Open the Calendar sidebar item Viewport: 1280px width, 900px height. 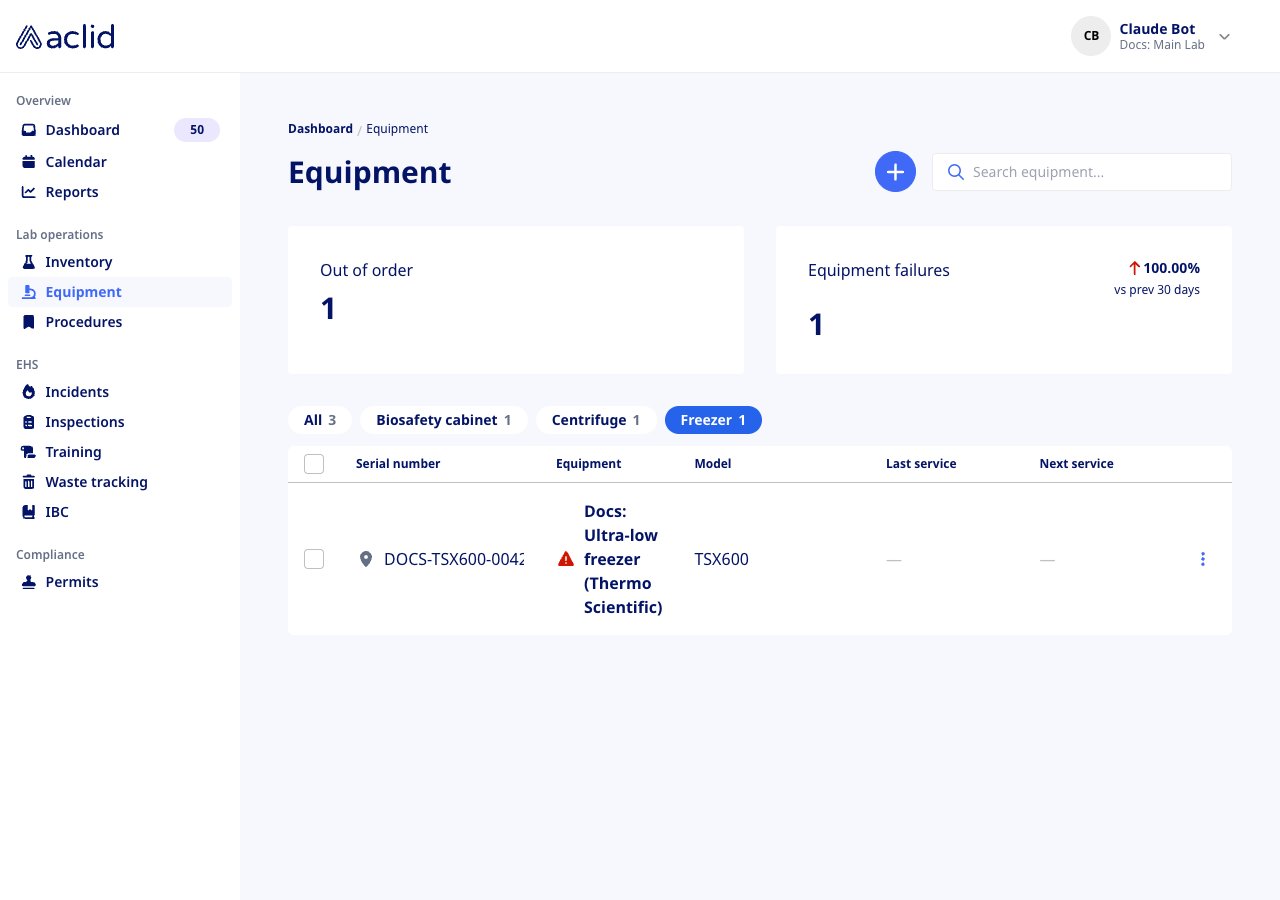120,162
